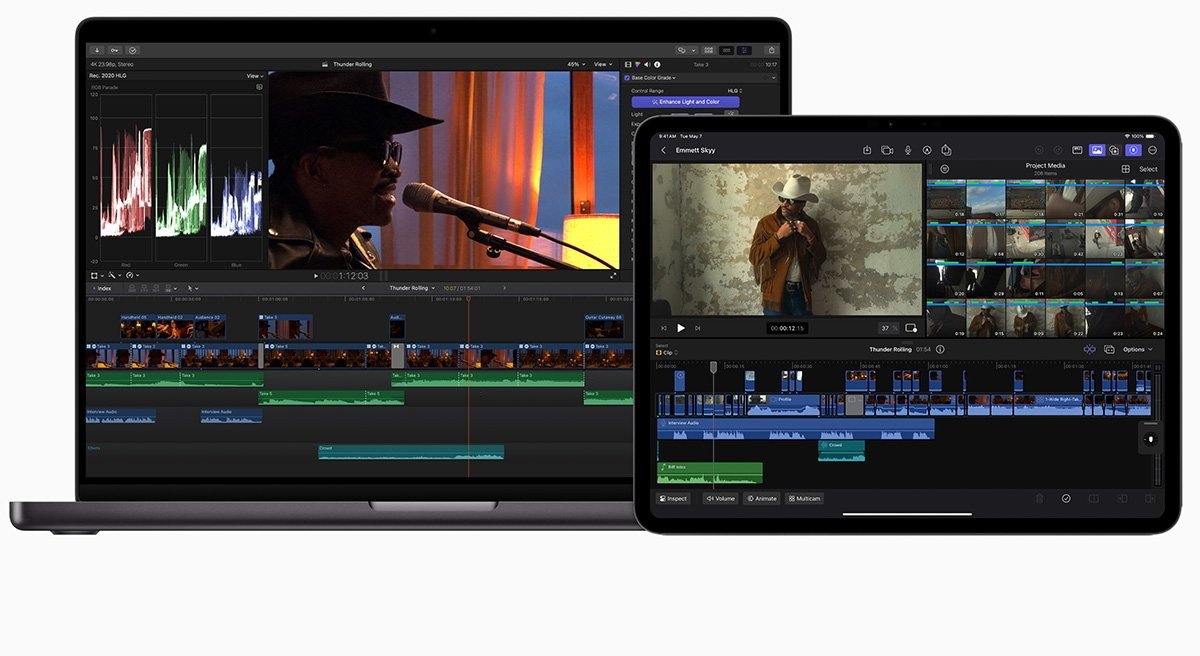Switch to the audio inspector speaker tab
1200x656 pixels.
(646, 65)
